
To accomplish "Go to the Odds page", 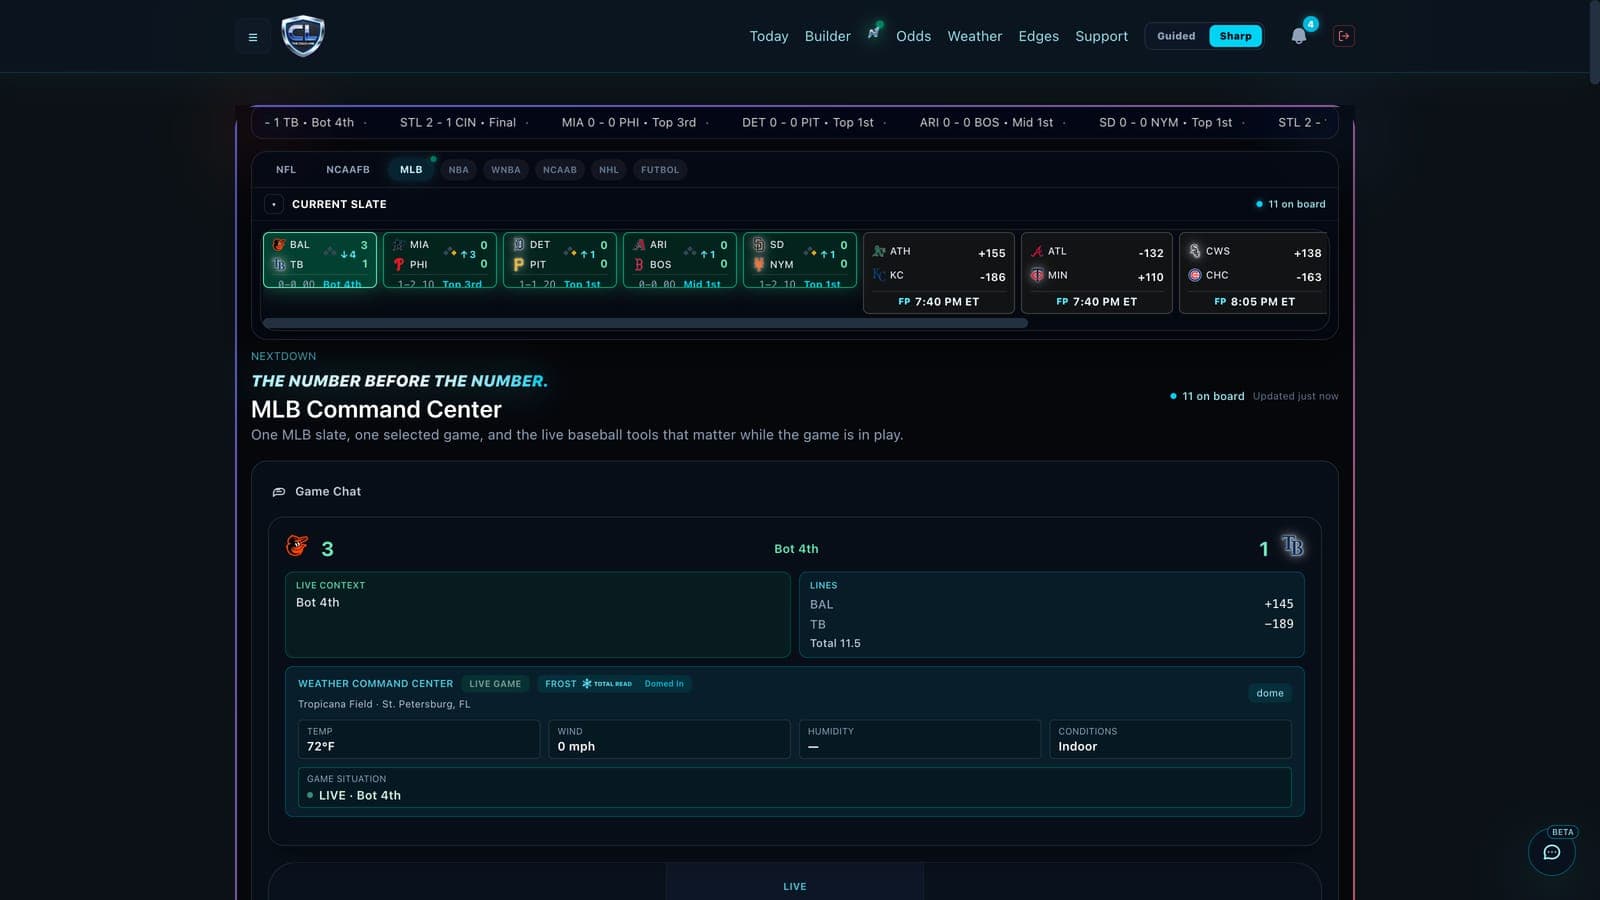I will 913,36.
